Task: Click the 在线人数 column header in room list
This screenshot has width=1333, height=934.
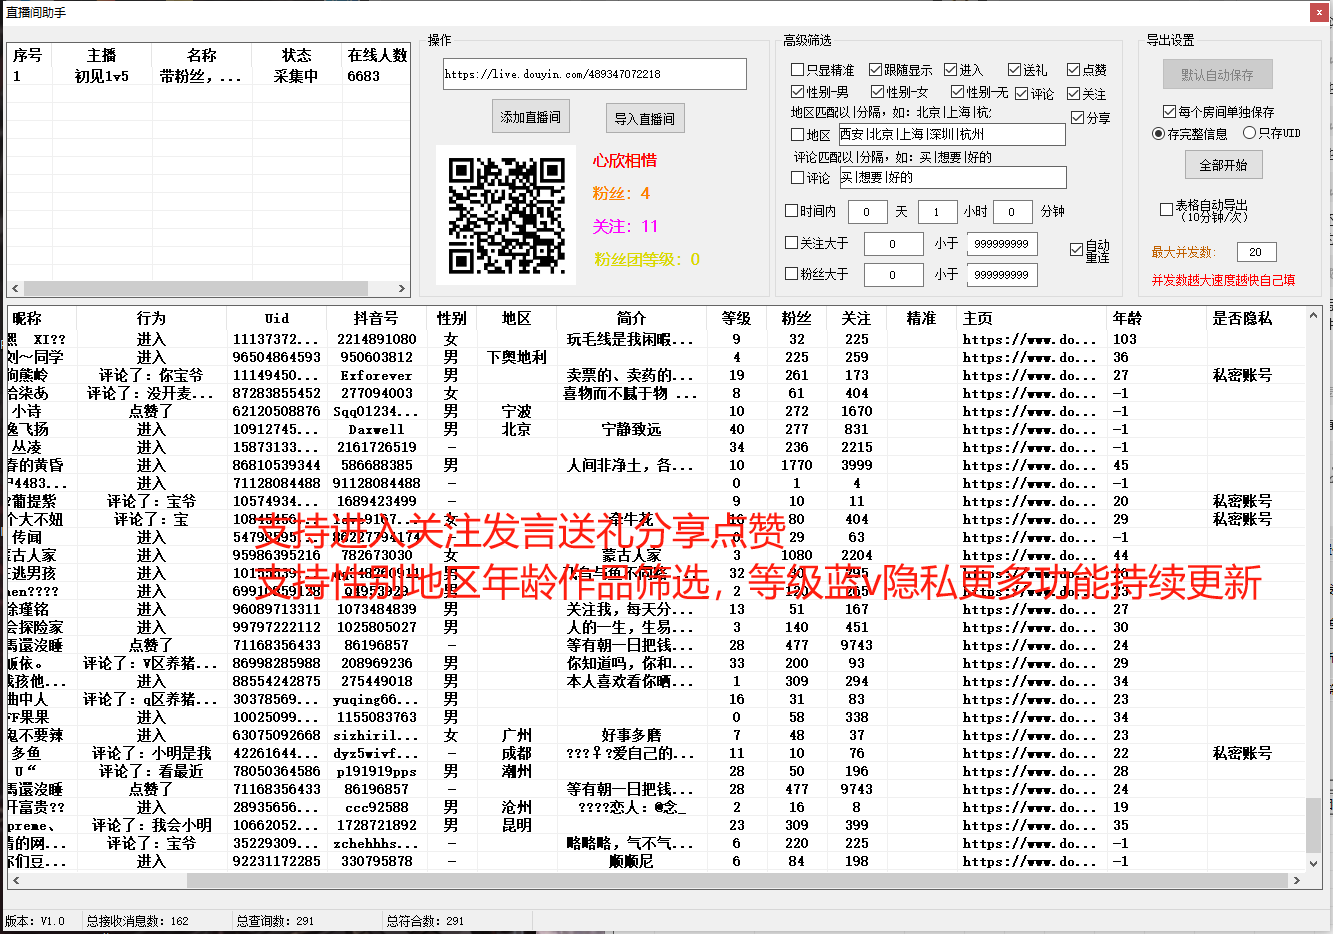Action: 376,55
